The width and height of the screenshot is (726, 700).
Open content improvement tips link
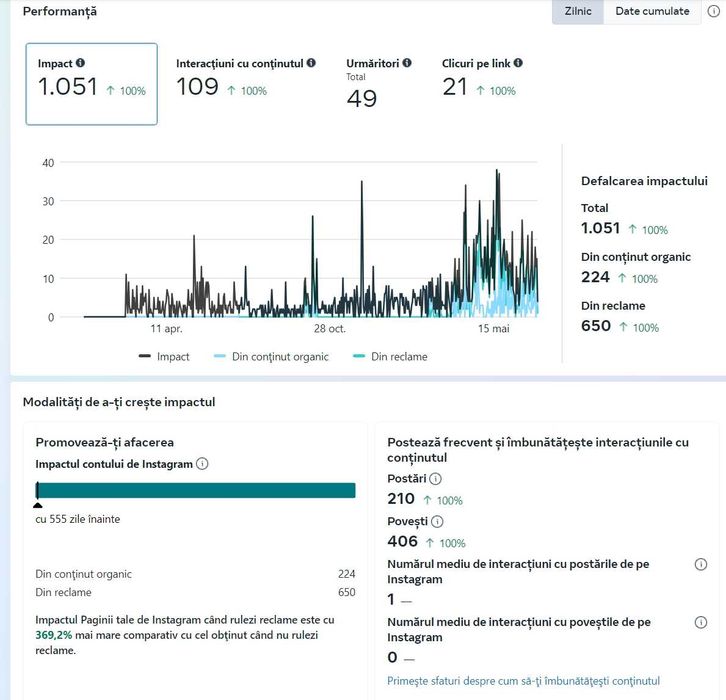523,681
